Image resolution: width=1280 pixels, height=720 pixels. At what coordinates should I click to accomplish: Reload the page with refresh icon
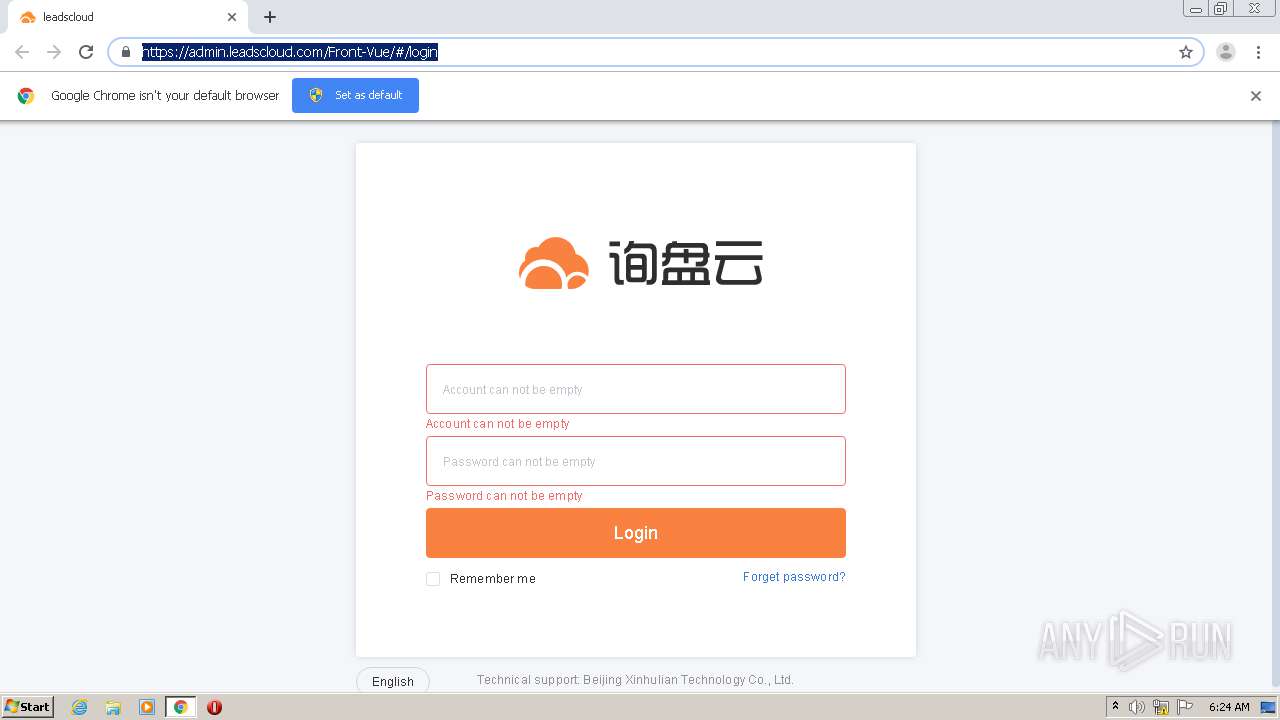(86, 52)
